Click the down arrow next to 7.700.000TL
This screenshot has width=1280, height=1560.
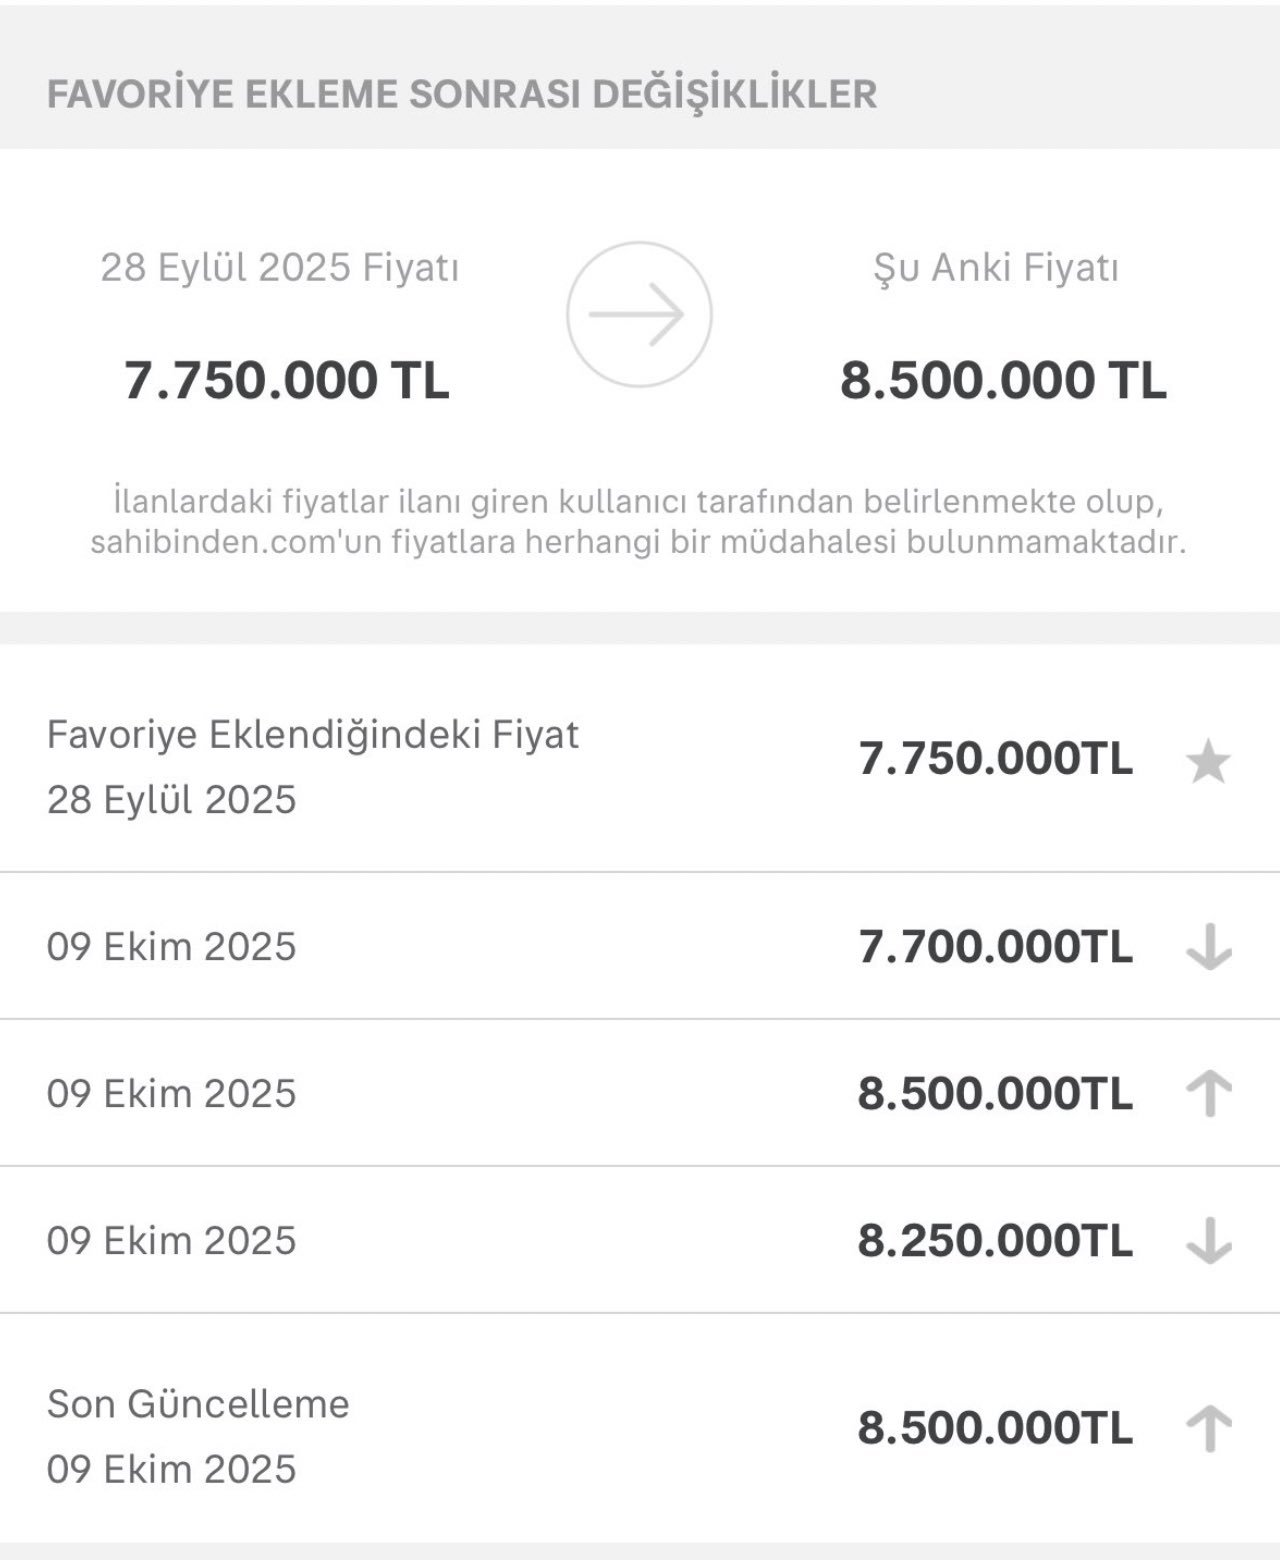pyautogui.click(x=1208, y=947)
